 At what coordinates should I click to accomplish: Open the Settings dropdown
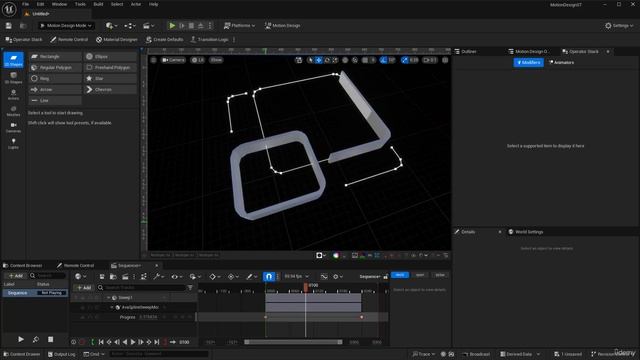619,26
